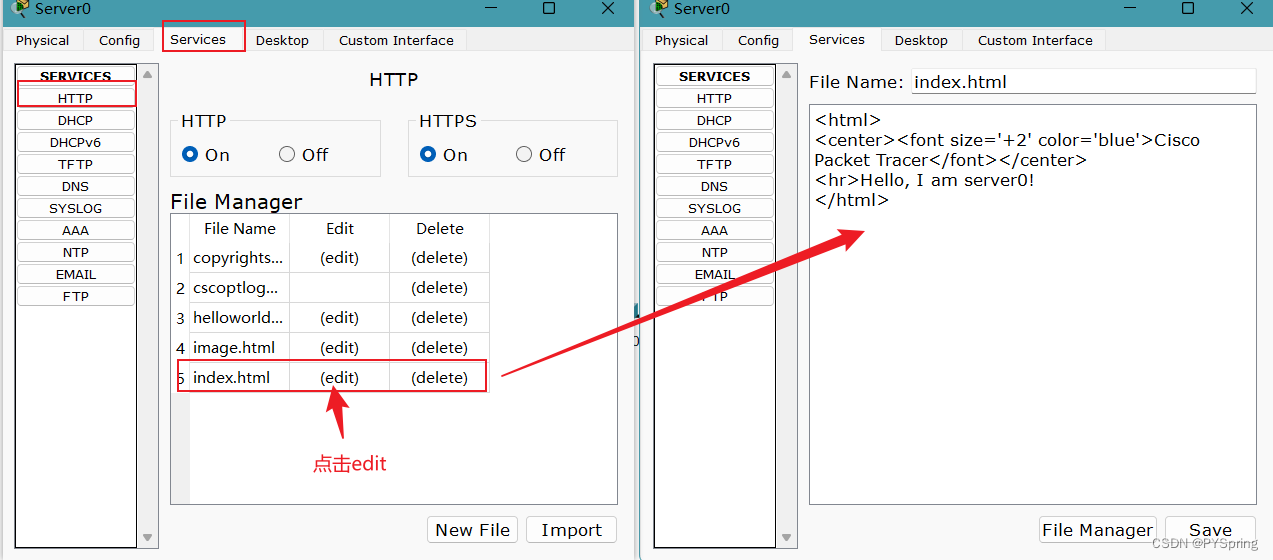
Task: Turn HTTPS service Off
Action: tap(524, 154)
